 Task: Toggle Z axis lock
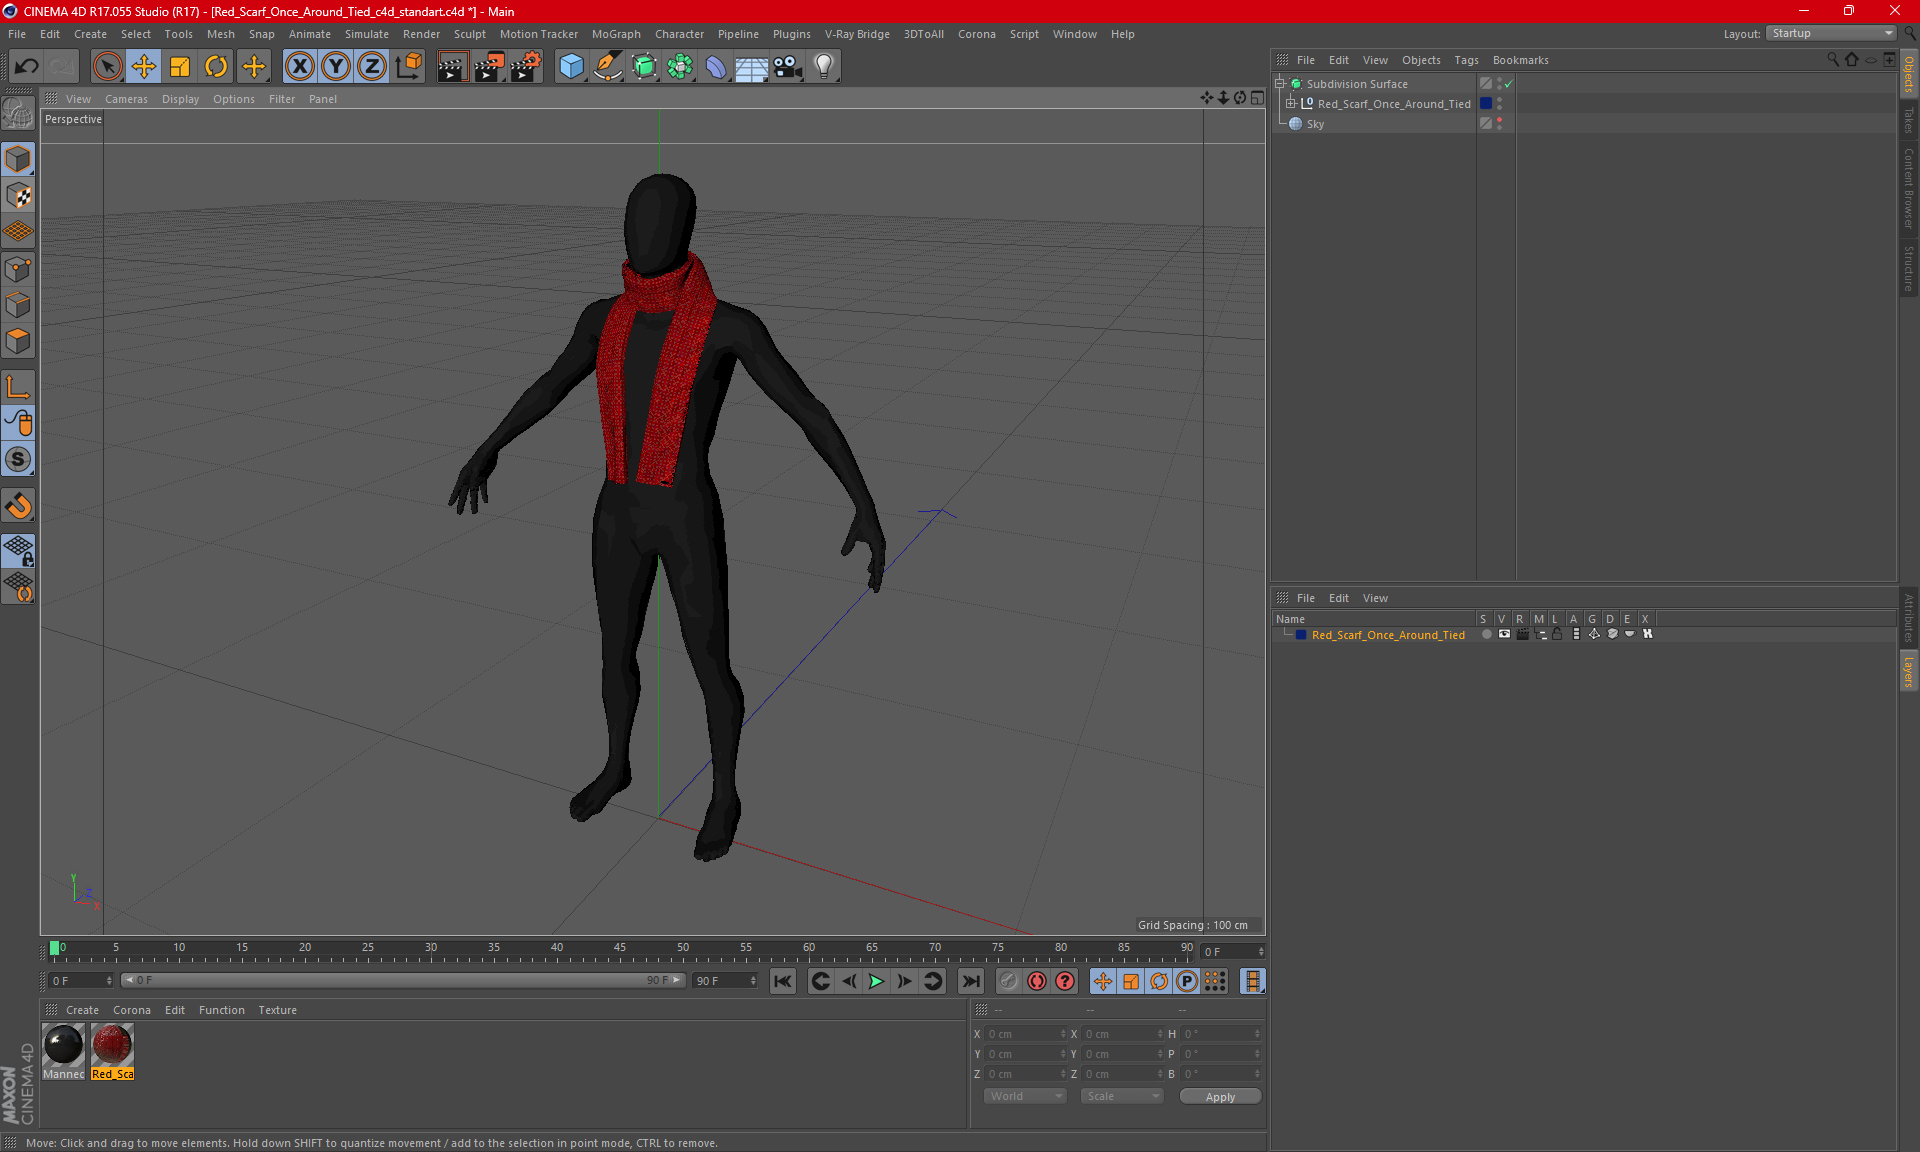(x=372, y=66)
